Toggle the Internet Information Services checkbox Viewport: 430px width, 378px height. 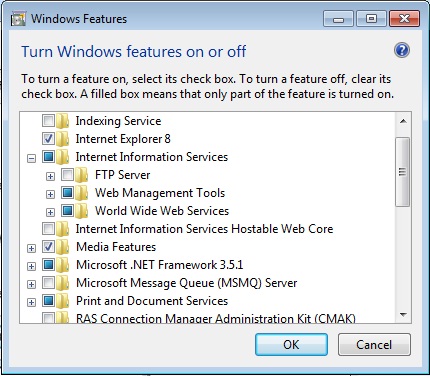click(x=48, y=156)
